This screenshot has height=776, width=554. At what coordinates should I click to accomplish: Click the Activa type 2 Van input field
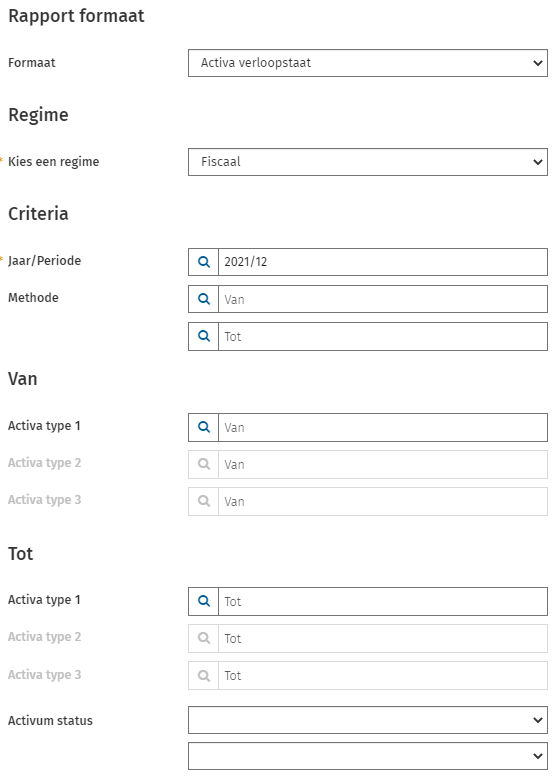(x=383, y=464)
